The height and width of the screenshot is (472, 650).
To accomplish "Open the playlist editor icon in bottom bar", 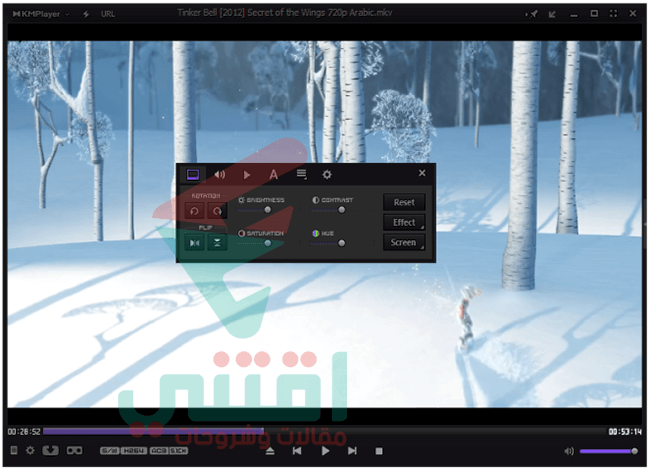I will pyautogui.click(x=14, y=450).
